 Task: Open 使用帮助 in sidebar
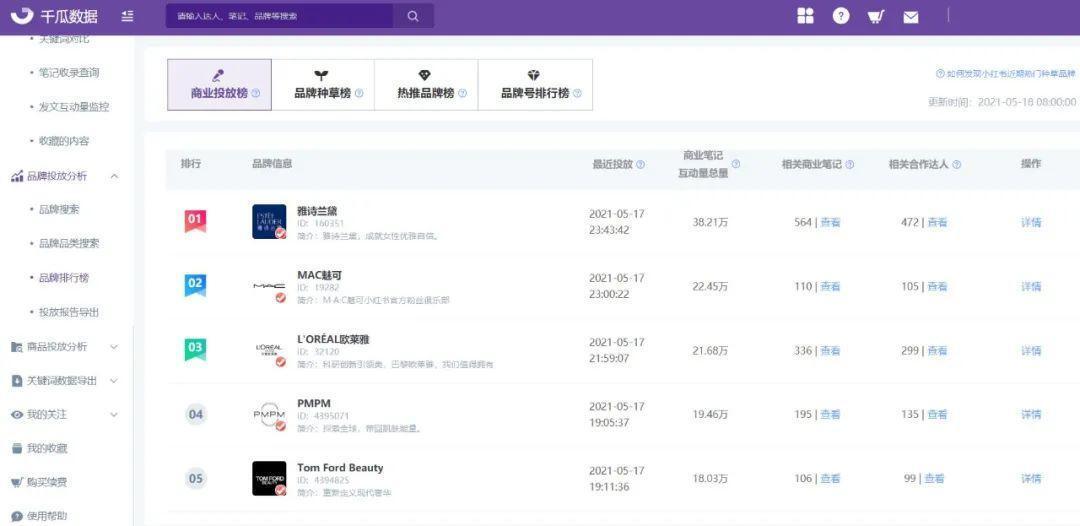coord(47,516)
